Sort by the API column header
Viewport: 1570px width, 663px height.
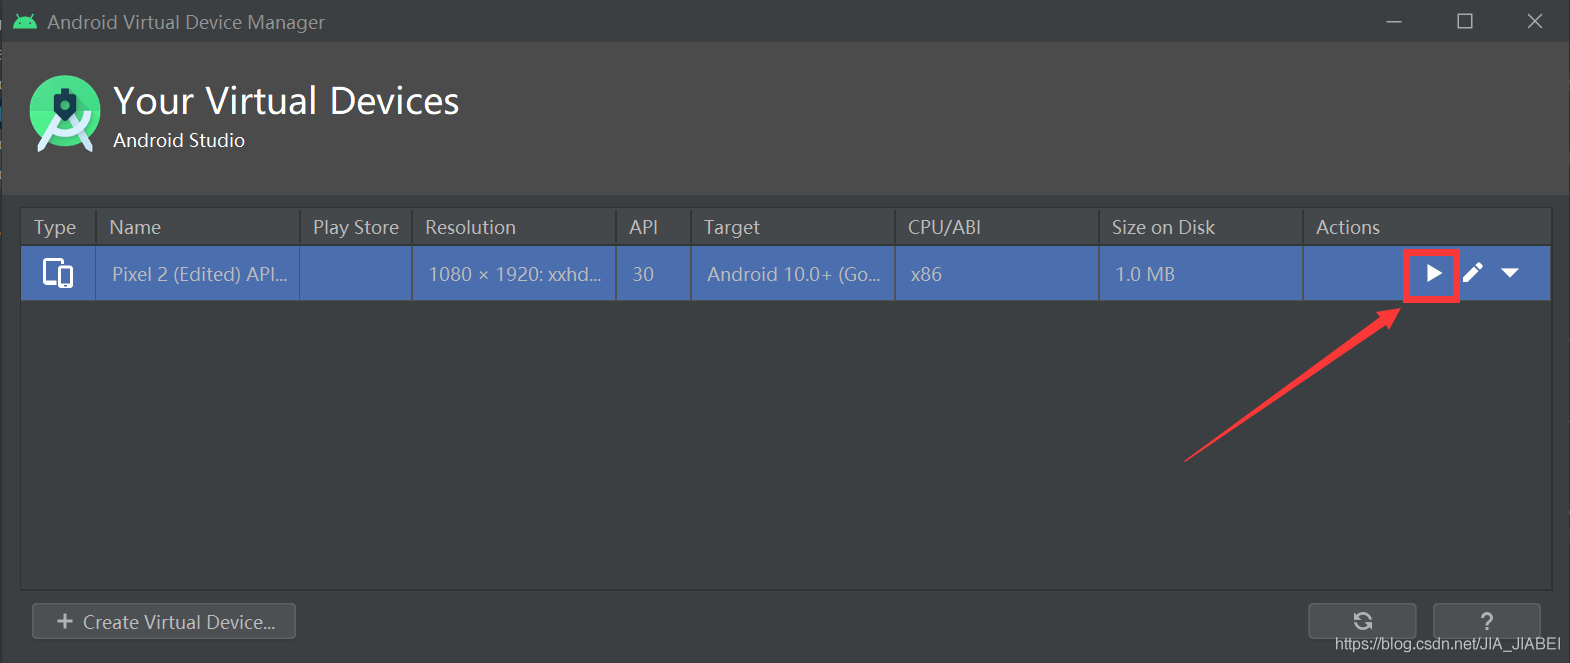pos(653,227)
